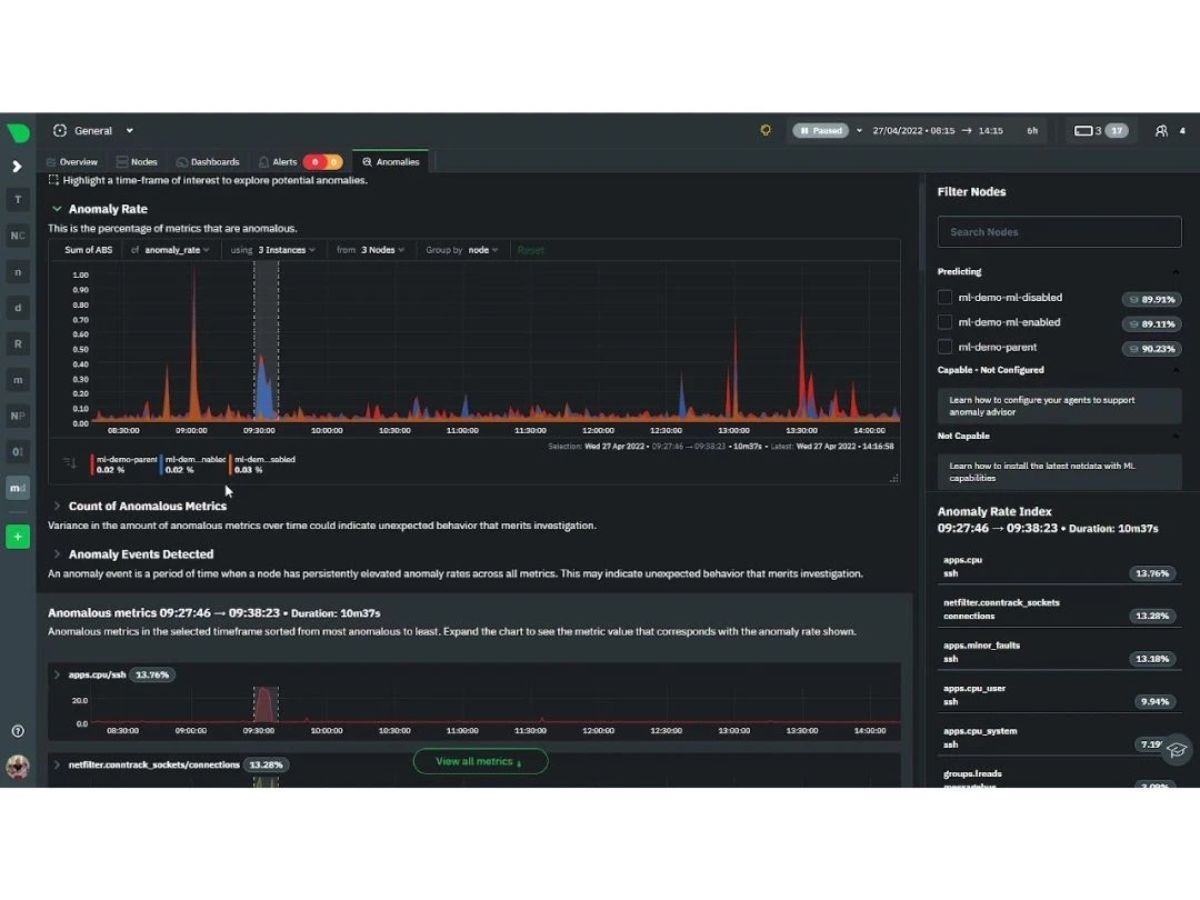This screenshot has height=900, width=1200.
Task: Collapse the Anomaly Rate section
Action: pyautogui.click(x=57, y=209)
